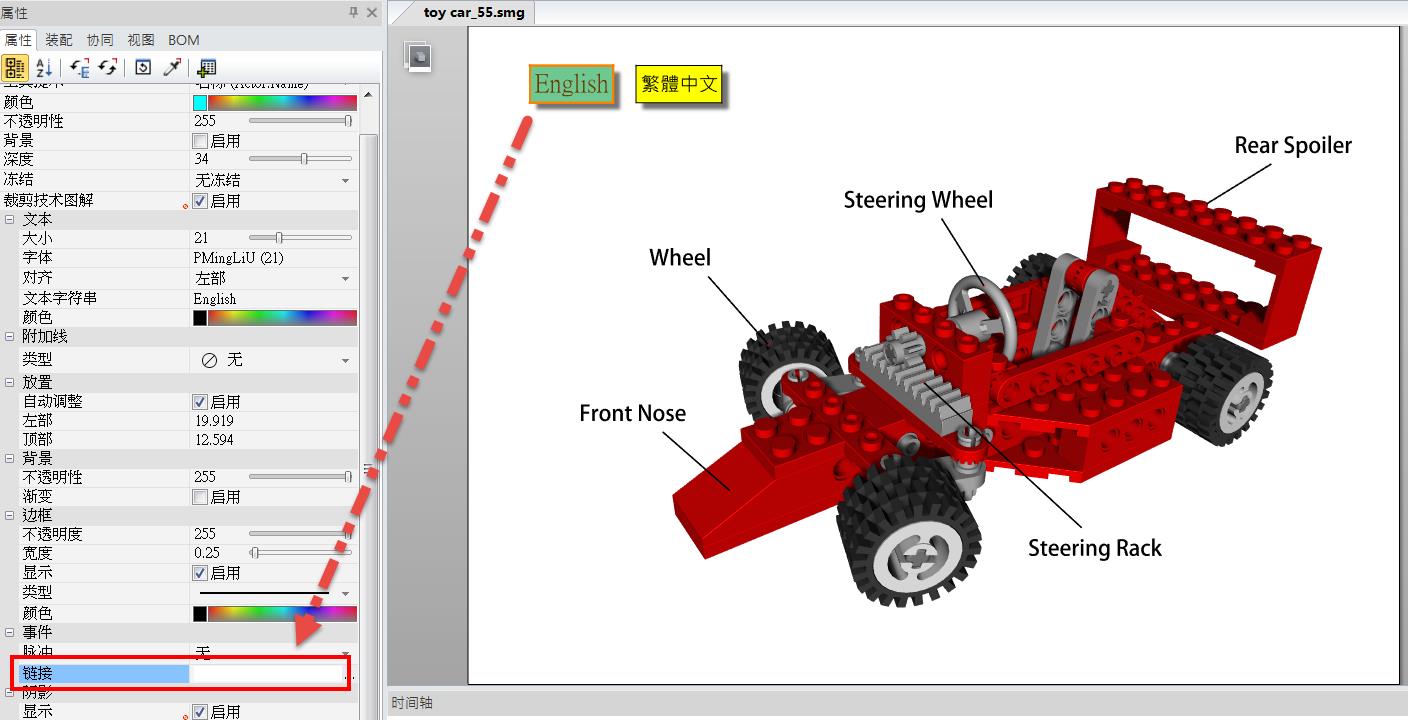Open the BOM tab
Image resolution: width=1408 pixels, height=720 pixels.
tap(183, 40)
